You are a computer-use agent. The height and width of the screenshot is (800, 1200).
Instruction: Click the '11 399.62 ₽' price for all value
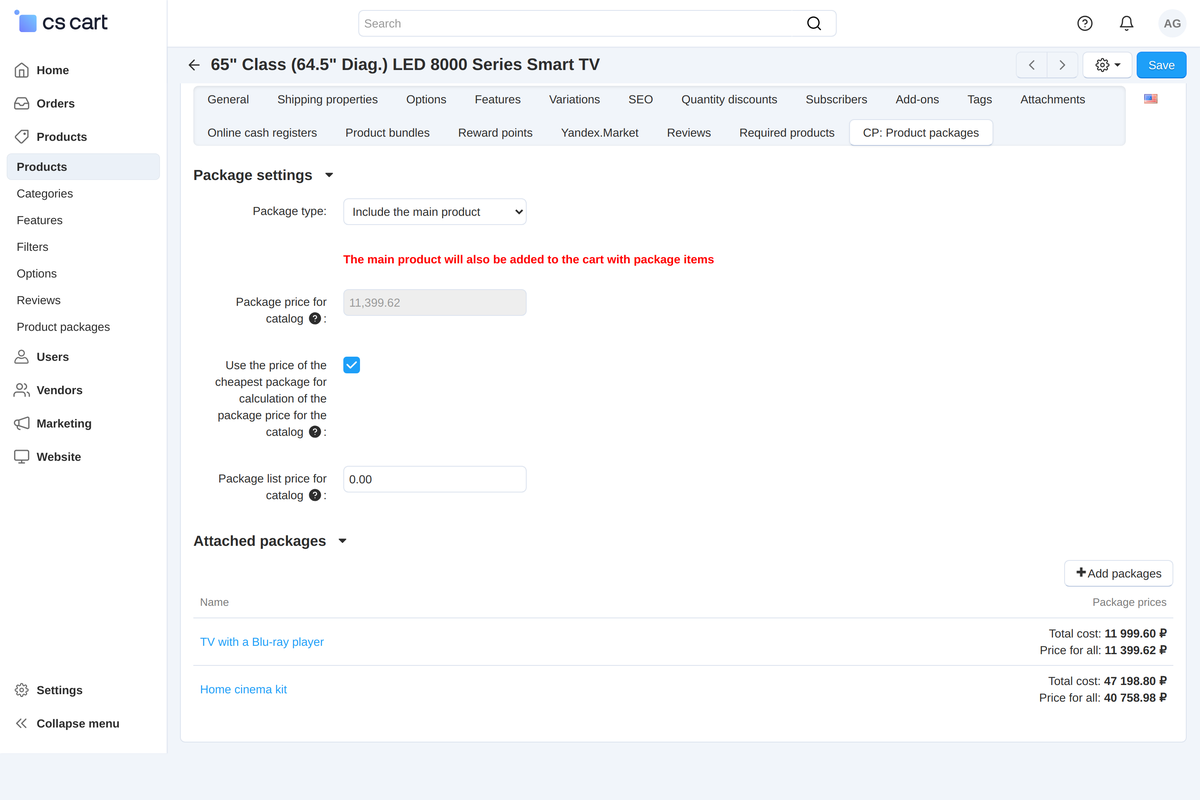[x=1136, y=650]
